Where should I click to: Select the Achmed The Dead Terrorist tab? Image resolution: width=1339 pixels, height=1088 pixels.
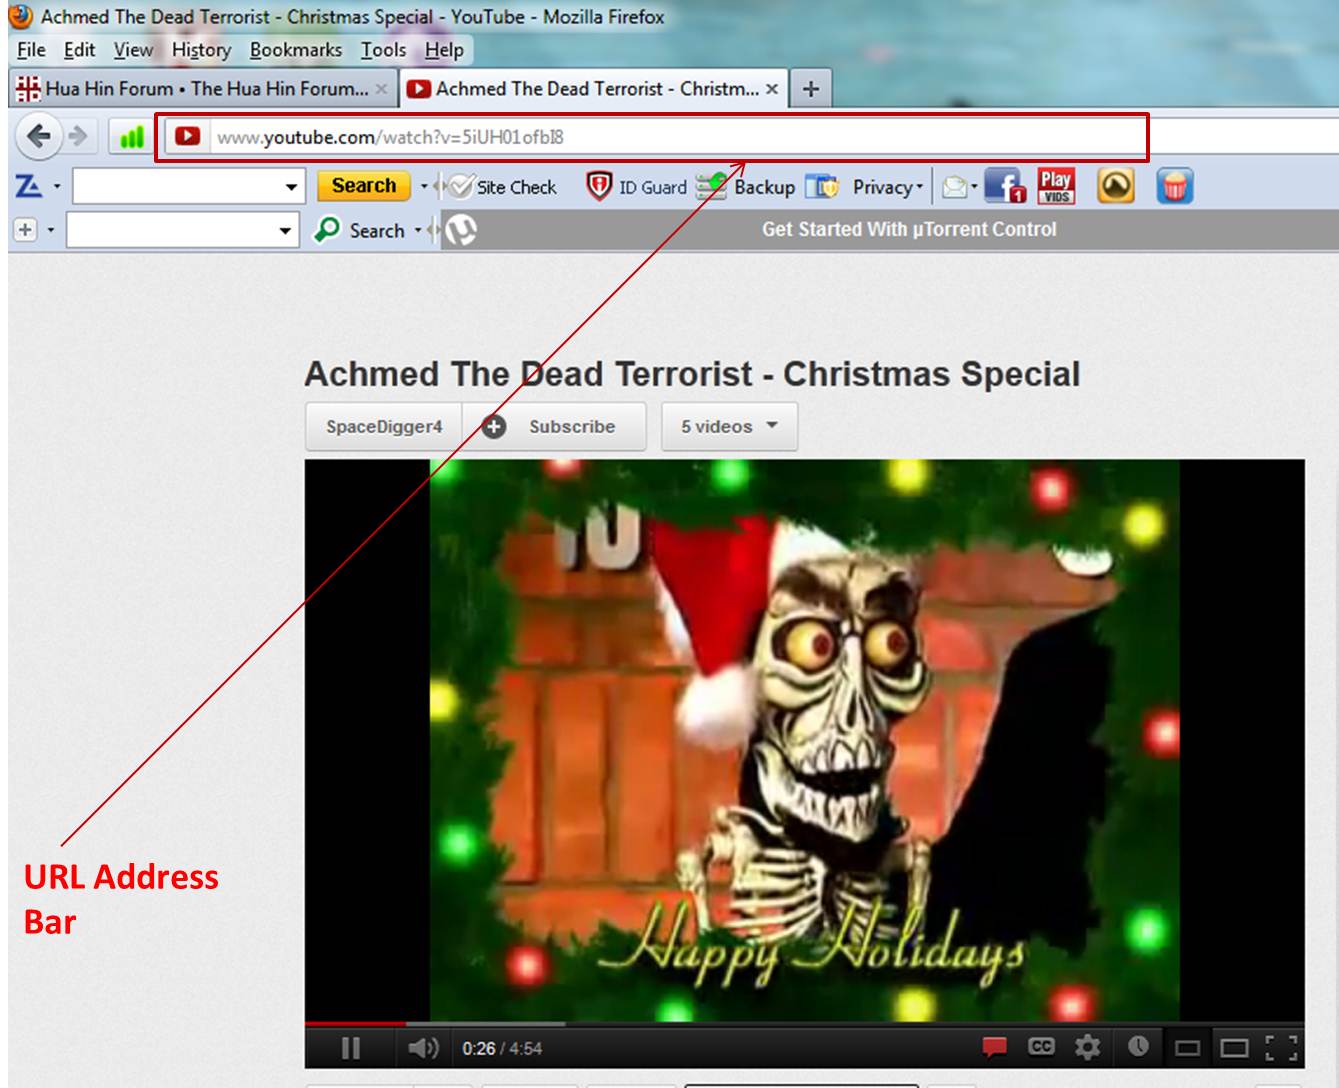[x=594, y=89]
